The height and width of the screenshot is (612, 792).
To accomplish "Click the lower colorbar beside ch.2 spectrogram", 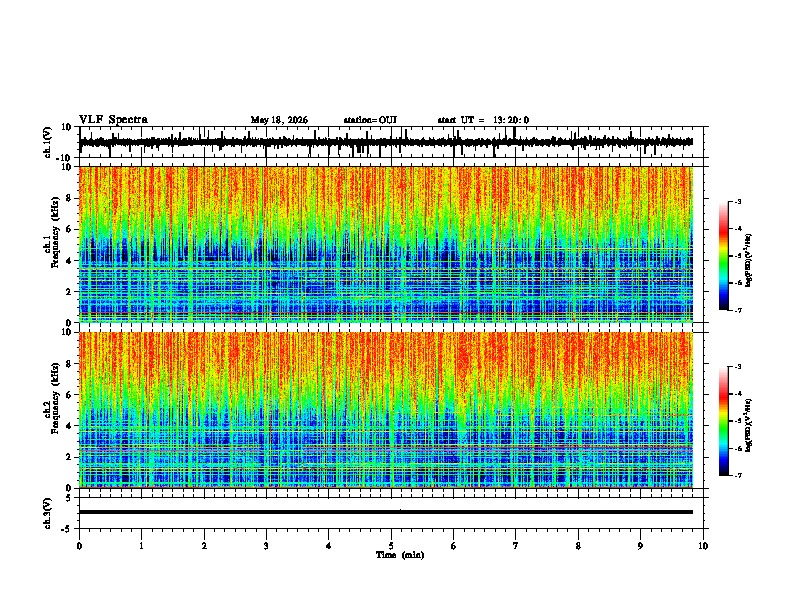I will 724,421.
